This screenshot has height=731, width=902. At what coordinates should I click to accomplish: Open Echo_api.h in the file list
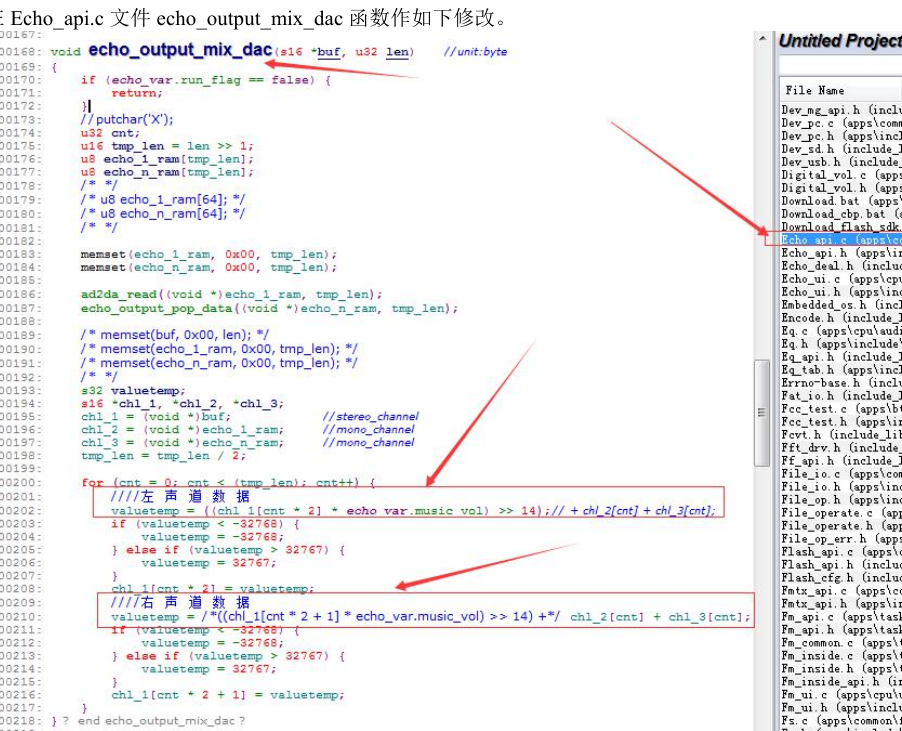pos(841,252)
